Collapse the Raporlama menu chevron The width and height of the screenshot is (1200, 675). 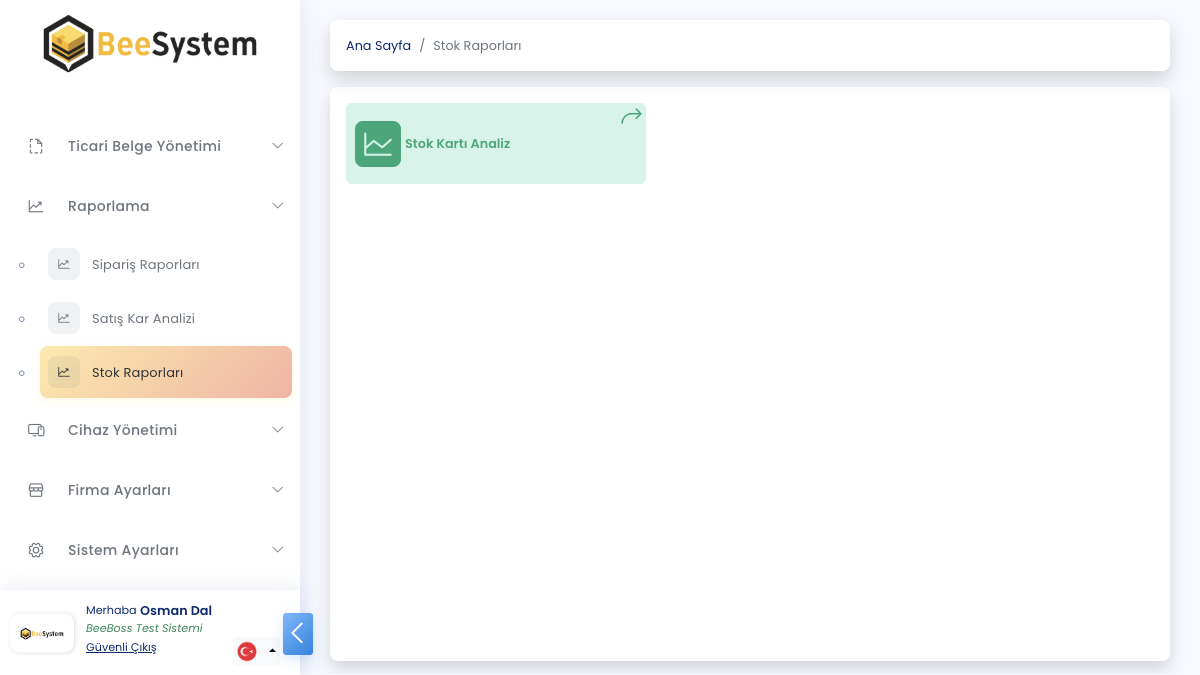tap(278, 206)
